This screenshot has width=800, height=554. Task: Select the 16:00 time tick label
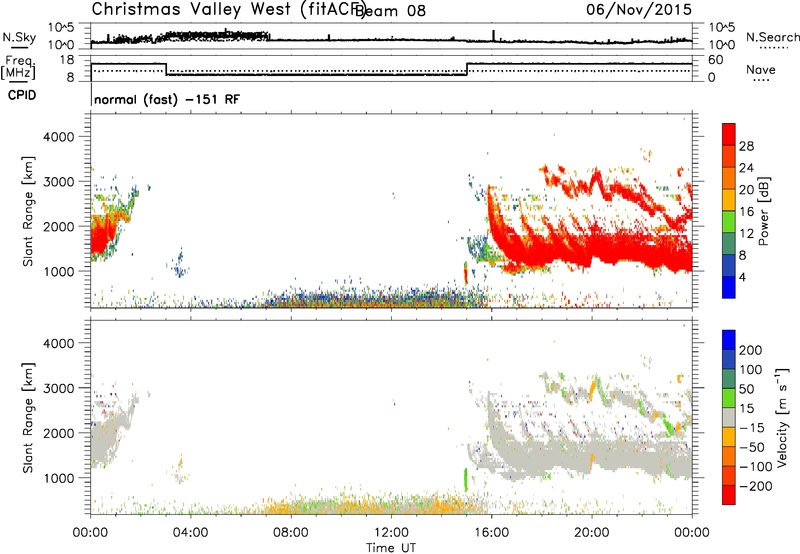pyautogui.click(x=491, y=533)
